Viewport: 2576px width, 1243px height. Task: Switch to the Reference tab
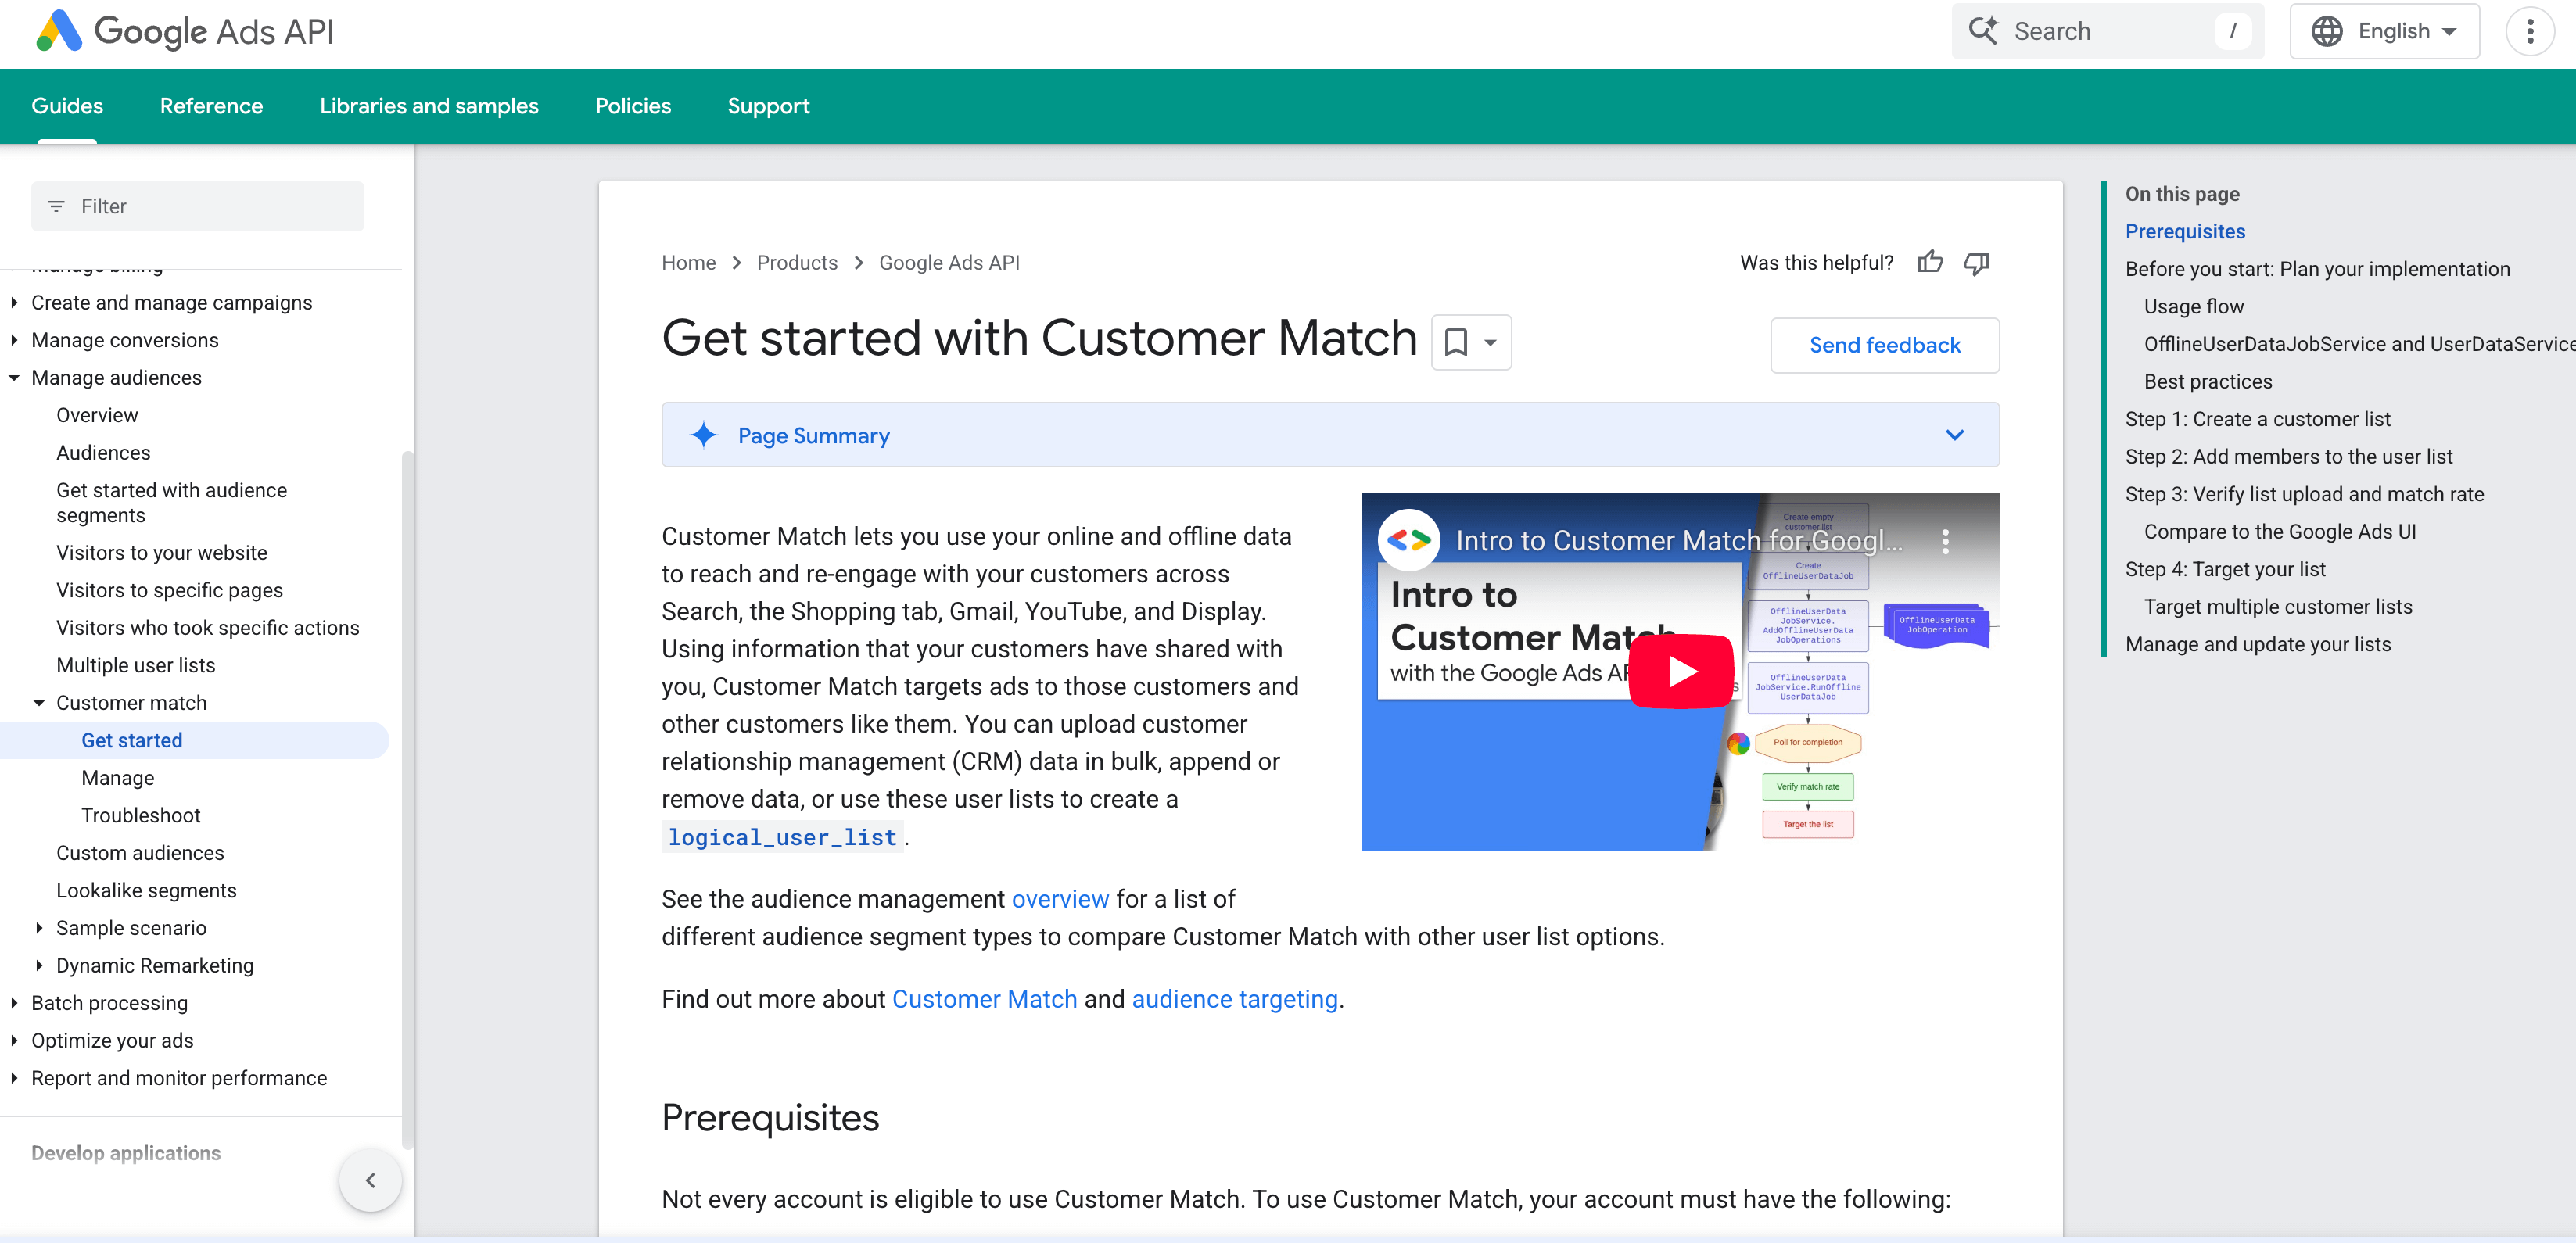211,106
